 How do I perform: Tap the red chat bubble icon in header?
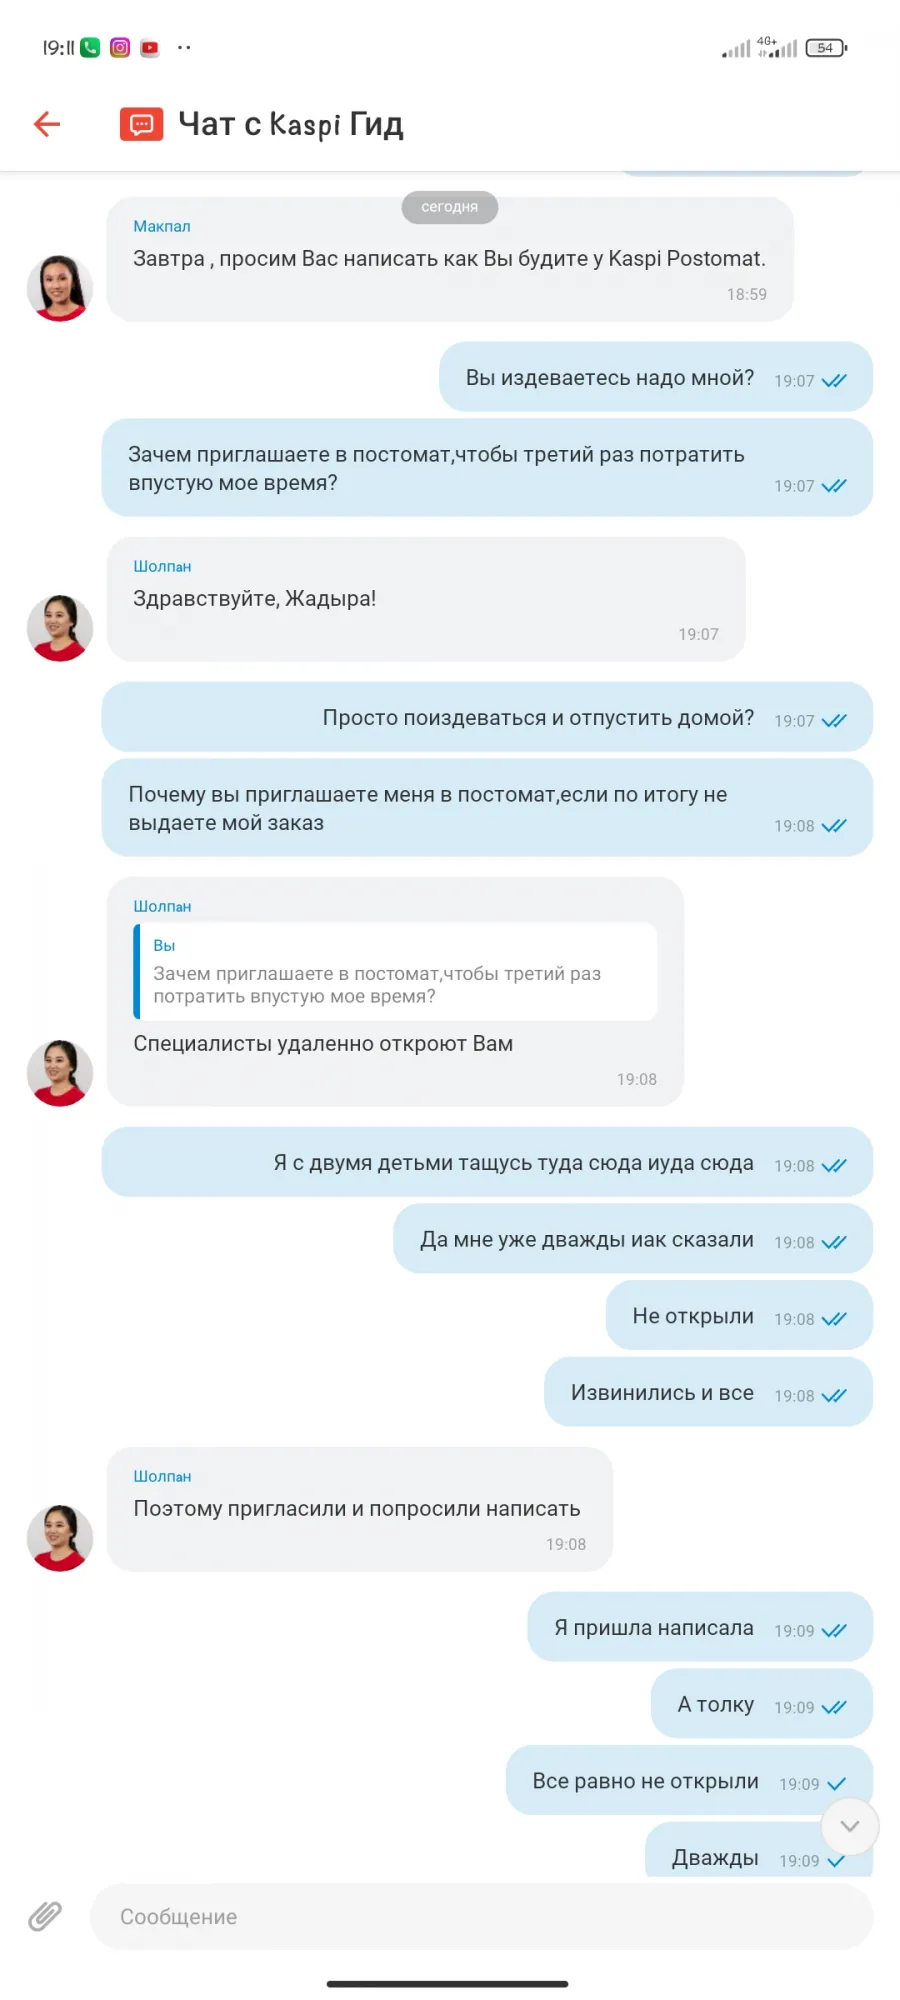[x=141, y=124]
